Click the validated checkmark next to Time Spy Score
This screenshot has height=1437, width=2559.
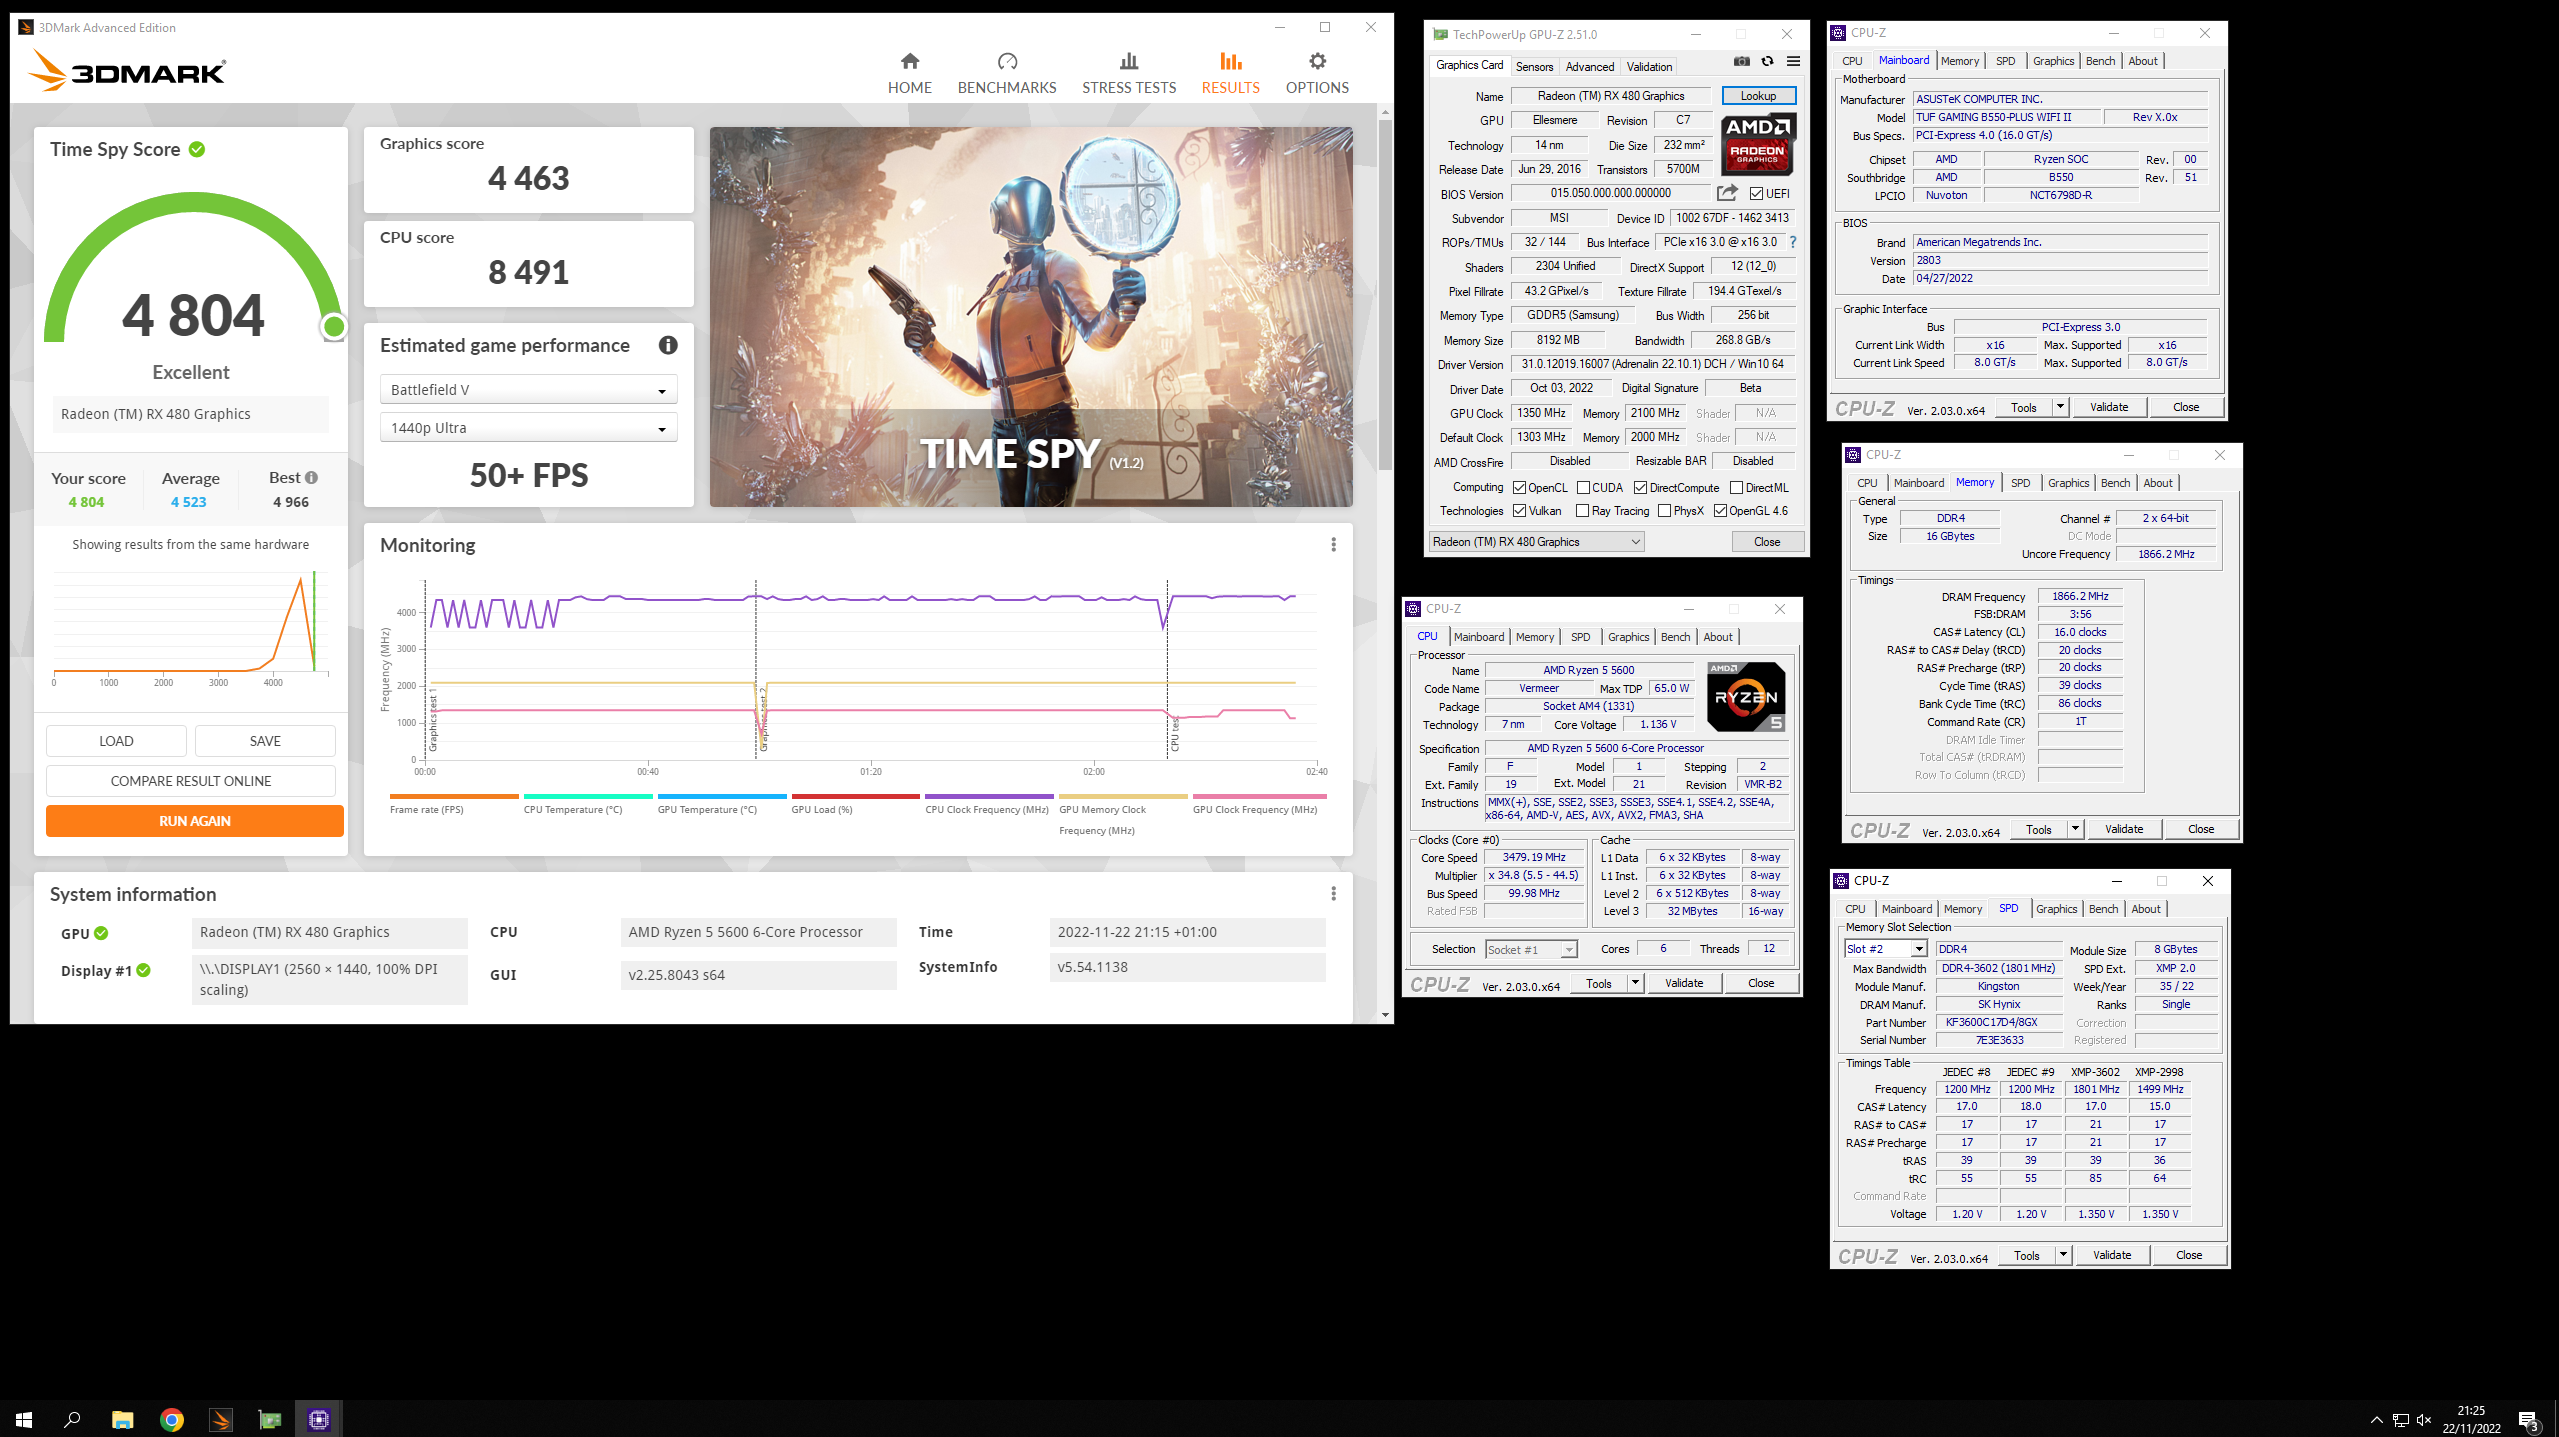tap(197, 149)
